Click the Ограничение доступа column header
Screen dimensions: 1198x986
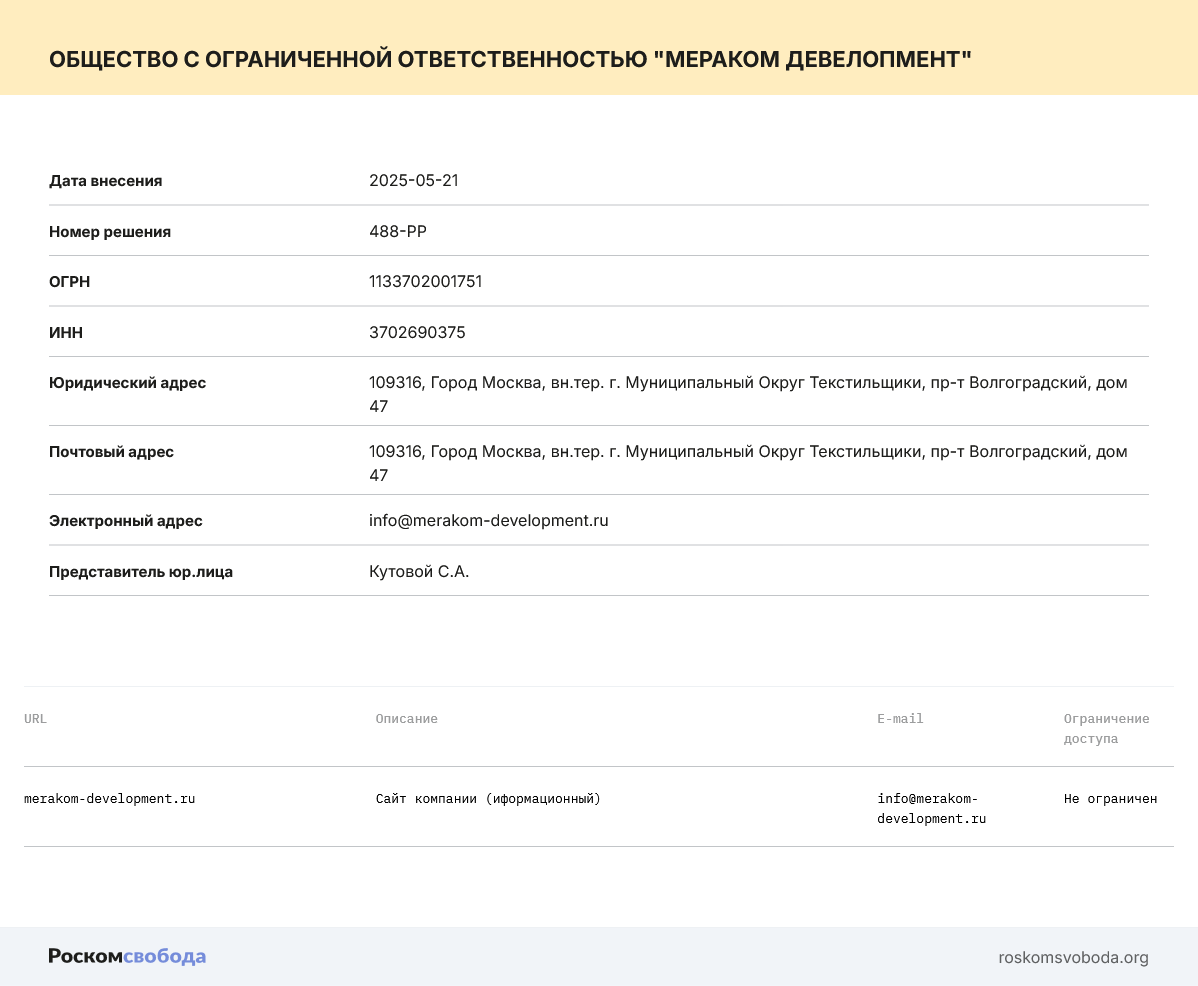[1106, 729]
